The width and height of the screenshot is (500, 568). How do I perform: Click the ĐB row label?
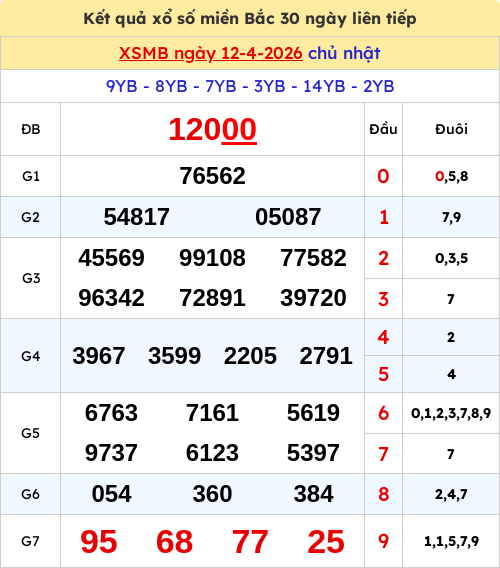tap(31, 129)
